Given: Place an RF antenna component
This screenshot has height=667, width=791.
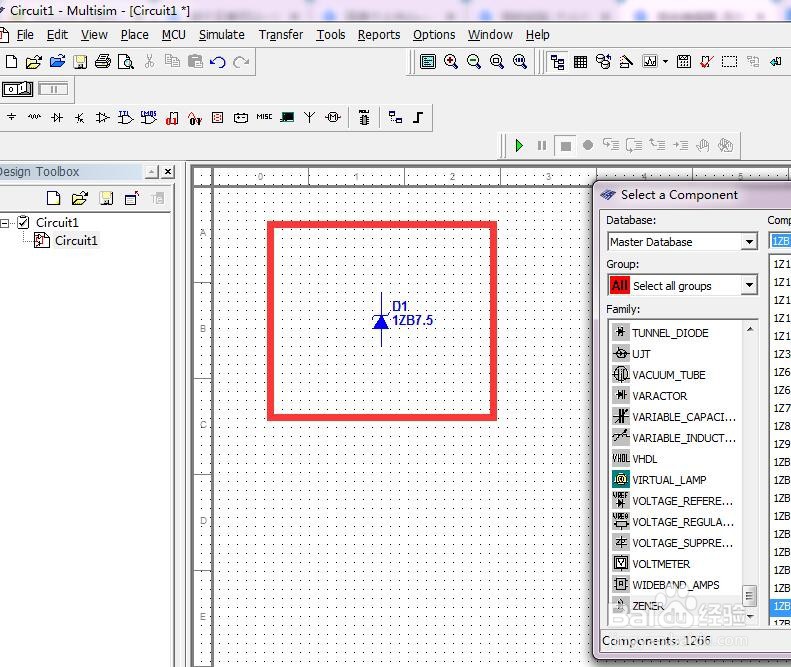Looking at the screenshot, I should pyautogui.click(x=310, y=118).
